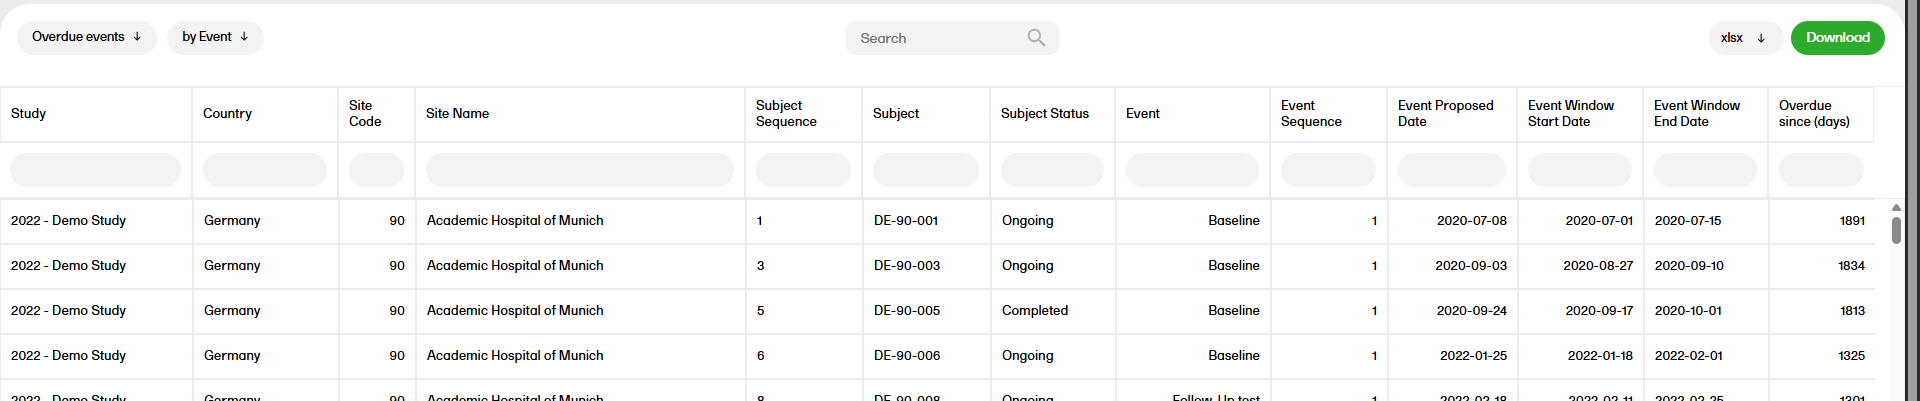Viewport: 1920px width, 401px height.
Task: Click the scrollbar up arrow
Action: click(1896, 208)
